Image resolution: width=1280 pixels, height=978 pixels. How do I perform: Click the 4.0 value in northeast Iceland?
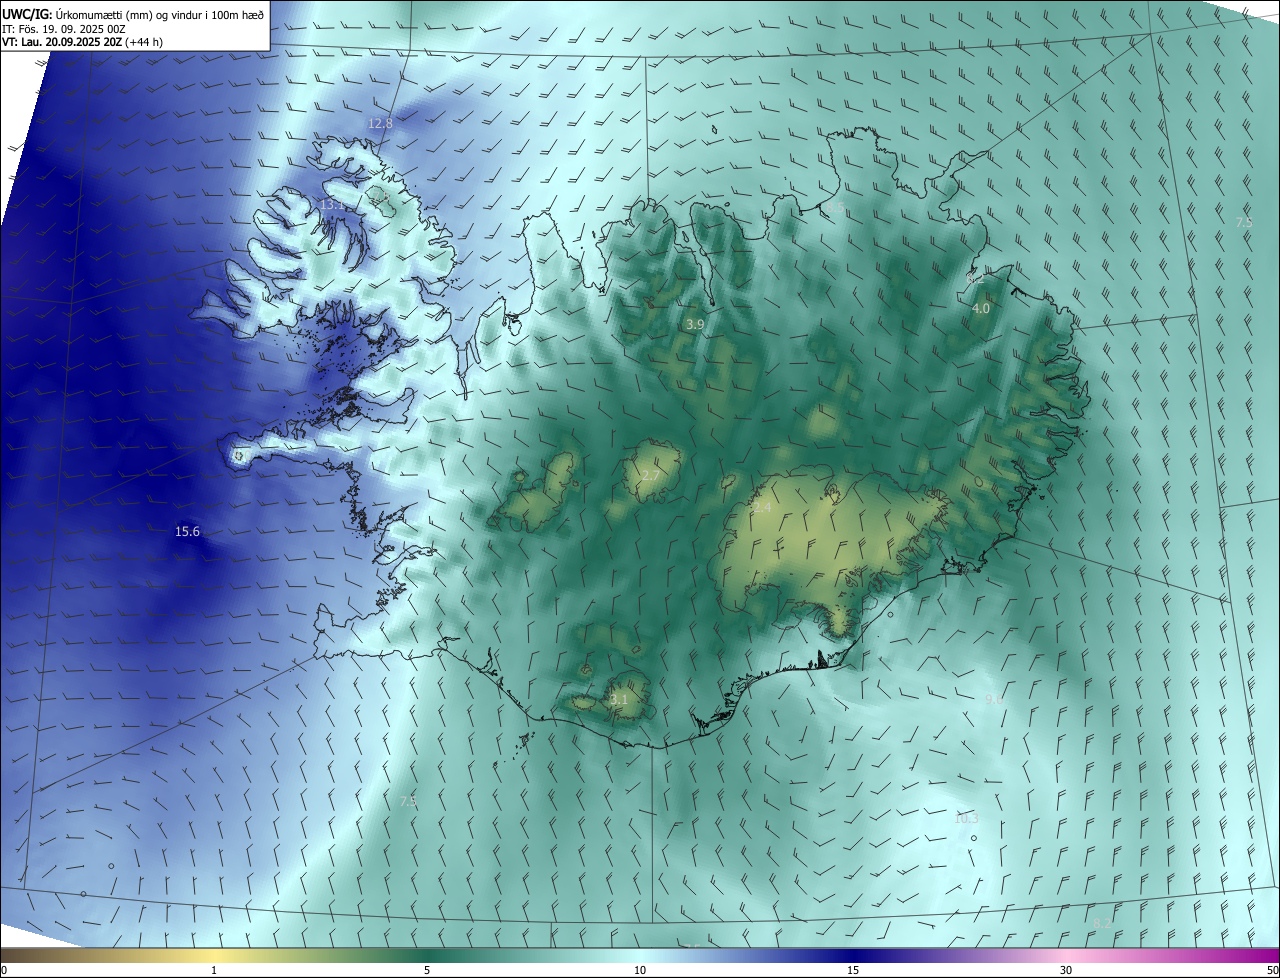pos(981,309)
